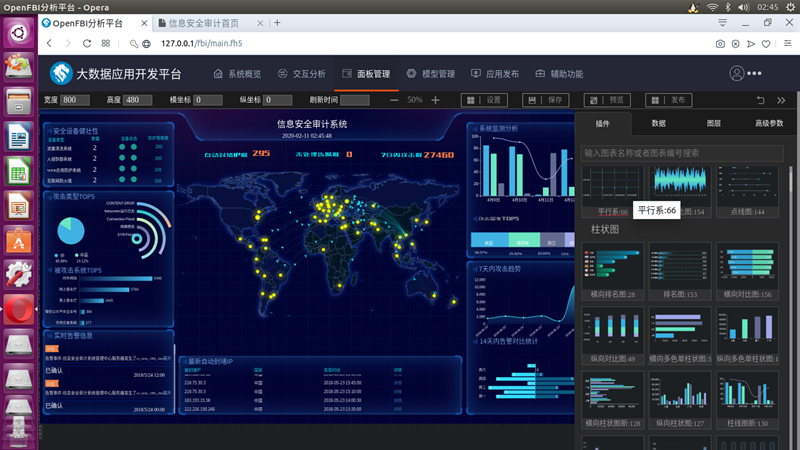Select the 横向排名图:28 chart thumbnail
800x450 pixels.
(x=613, y=271)
